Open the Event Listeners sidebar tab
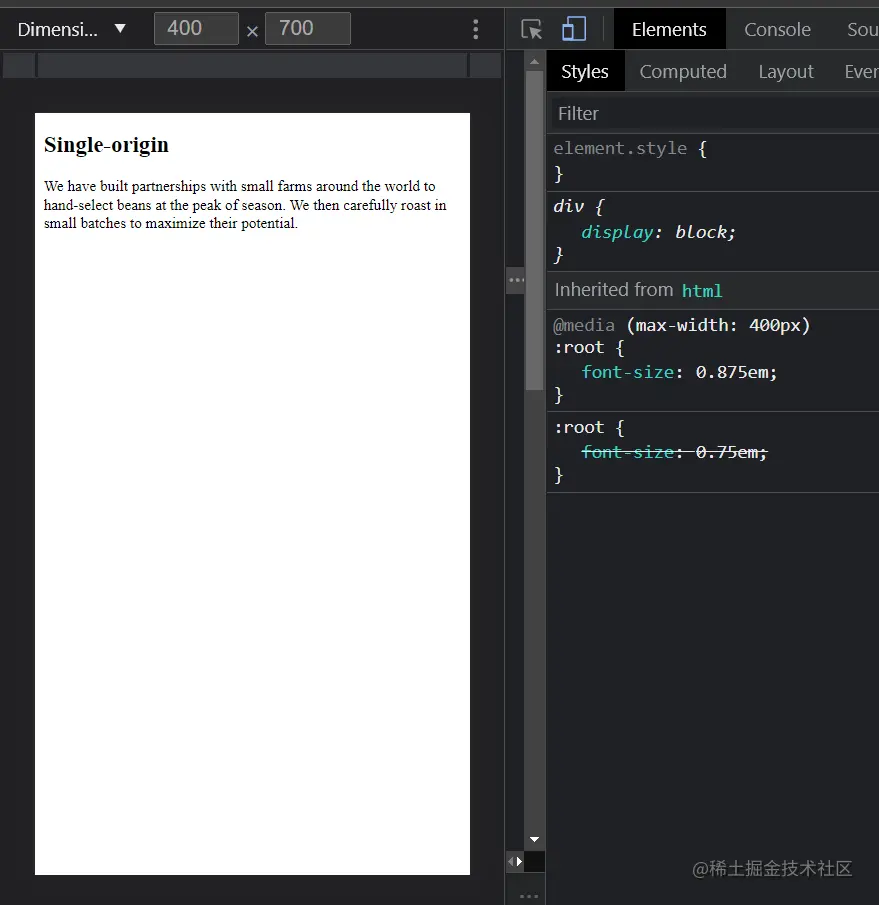The height and width of the screenshot is (905, 879). pos(861,72)
